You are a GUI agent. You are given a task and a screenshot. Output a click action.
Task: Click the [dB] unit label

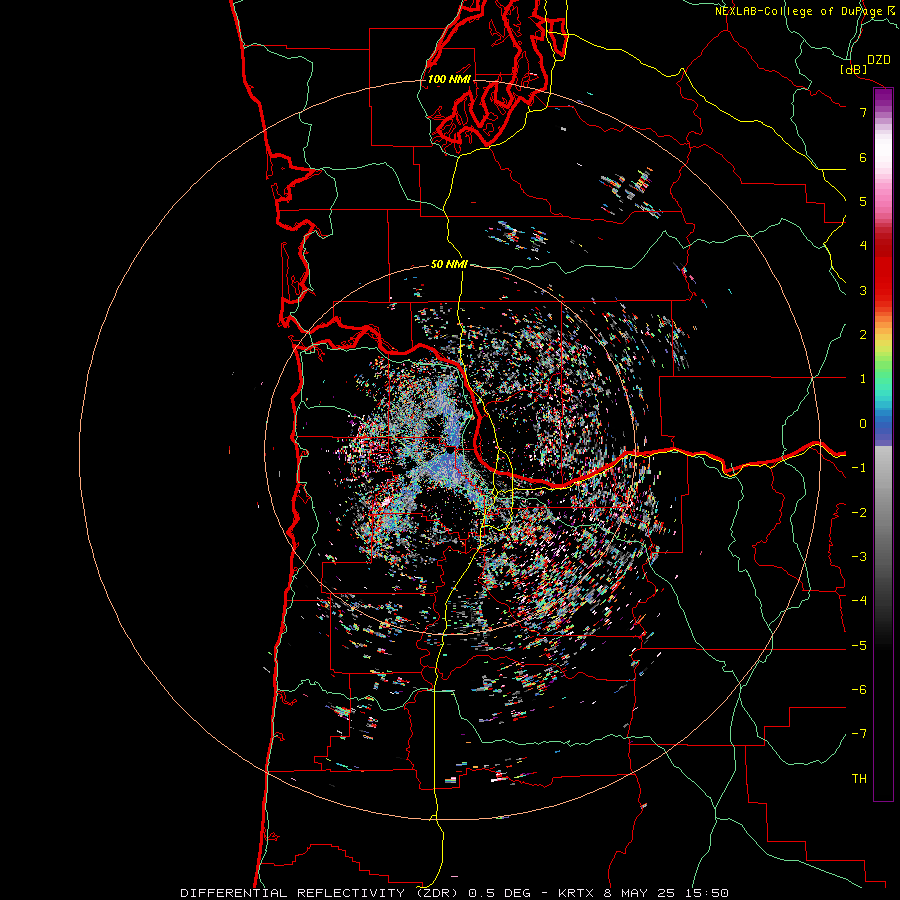[853, 69]
